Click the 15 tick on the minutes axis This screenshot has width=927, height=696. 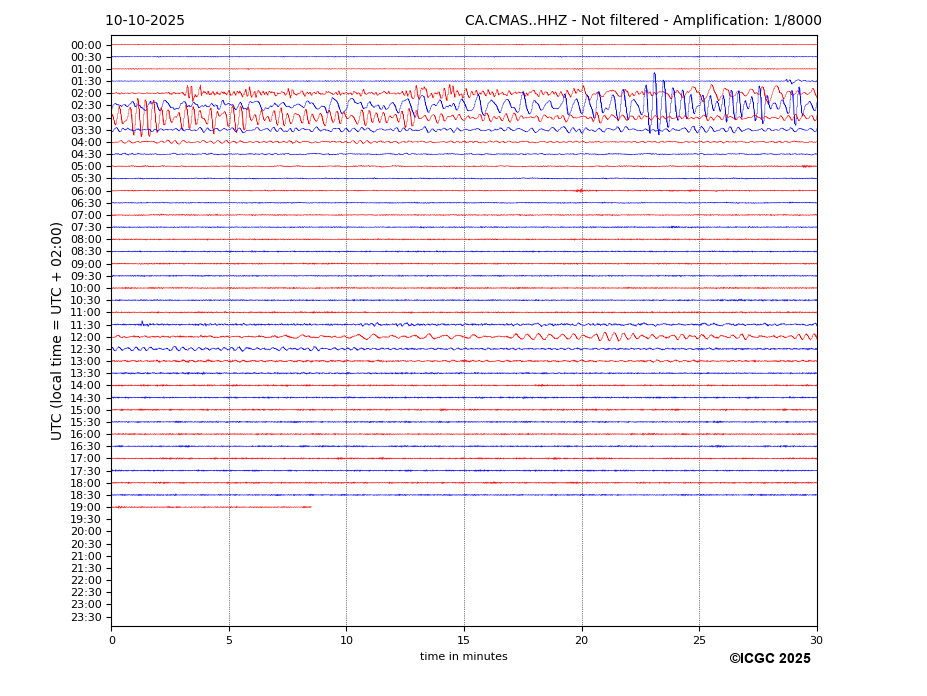coord(464,640)
